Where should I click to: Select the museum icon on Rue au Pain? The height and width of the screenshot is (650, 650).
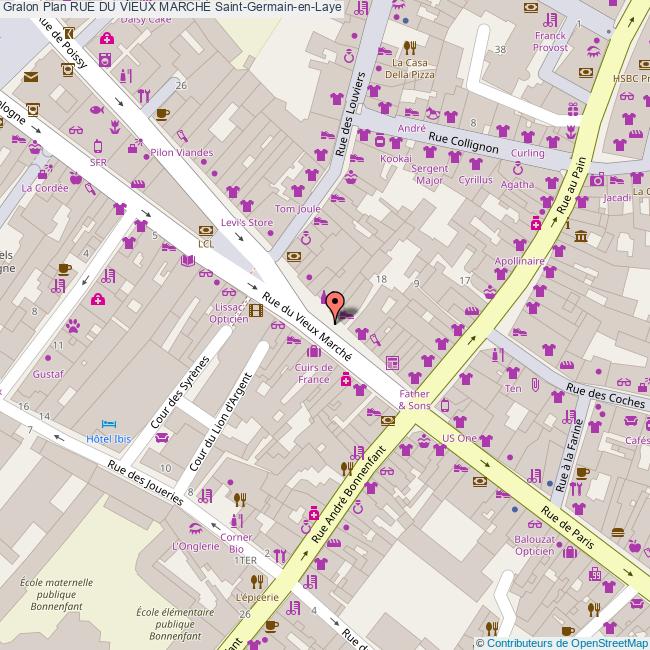pos(581,236)
